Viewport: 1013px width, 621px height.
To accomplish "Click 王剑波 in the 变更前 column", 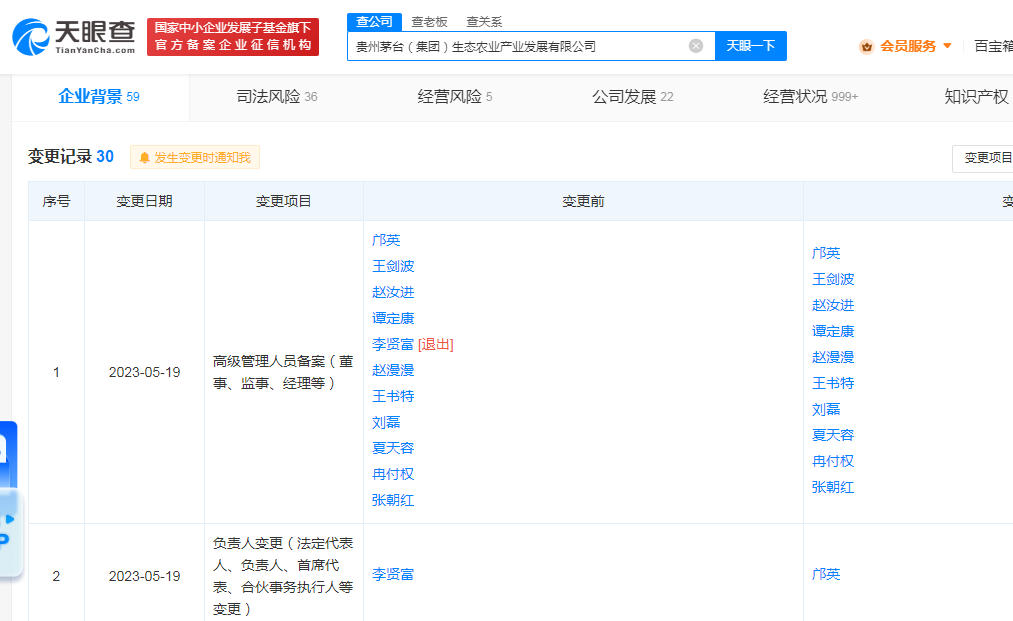I will 393,266.
